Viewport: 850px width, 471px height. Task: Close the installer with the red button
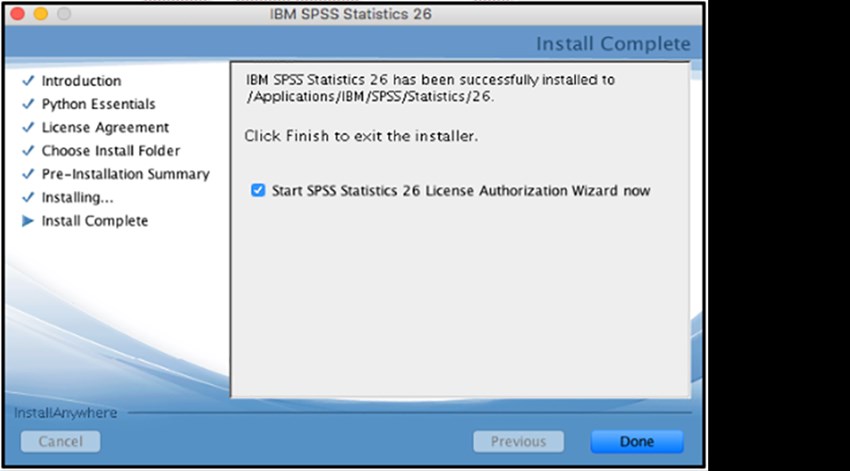click(x=17, y=14)
